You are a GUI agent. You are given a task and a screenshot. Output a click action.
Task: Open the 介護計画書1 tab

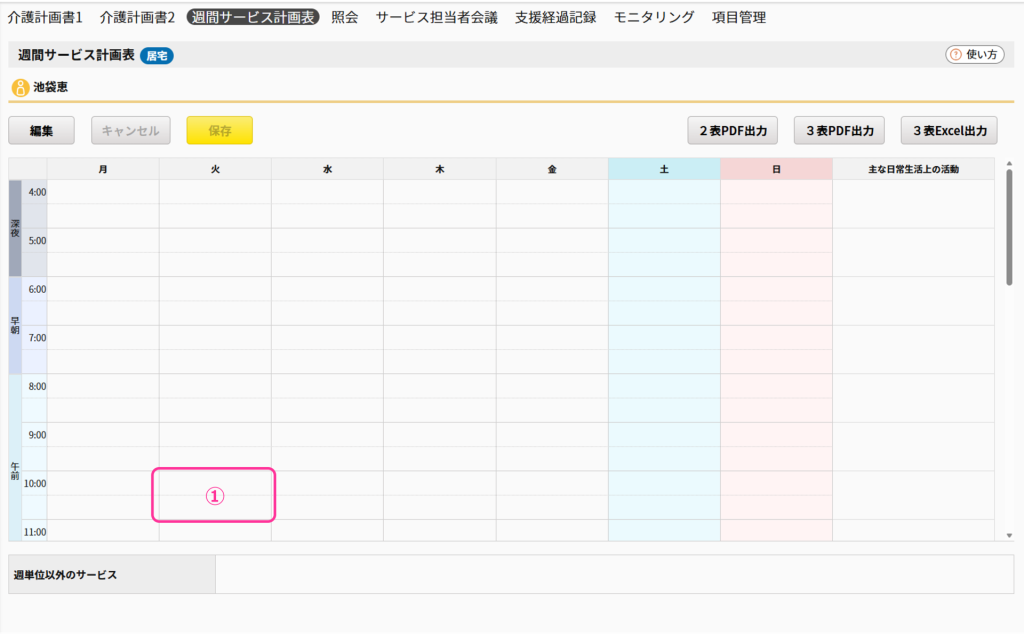[x=46, y=17]
